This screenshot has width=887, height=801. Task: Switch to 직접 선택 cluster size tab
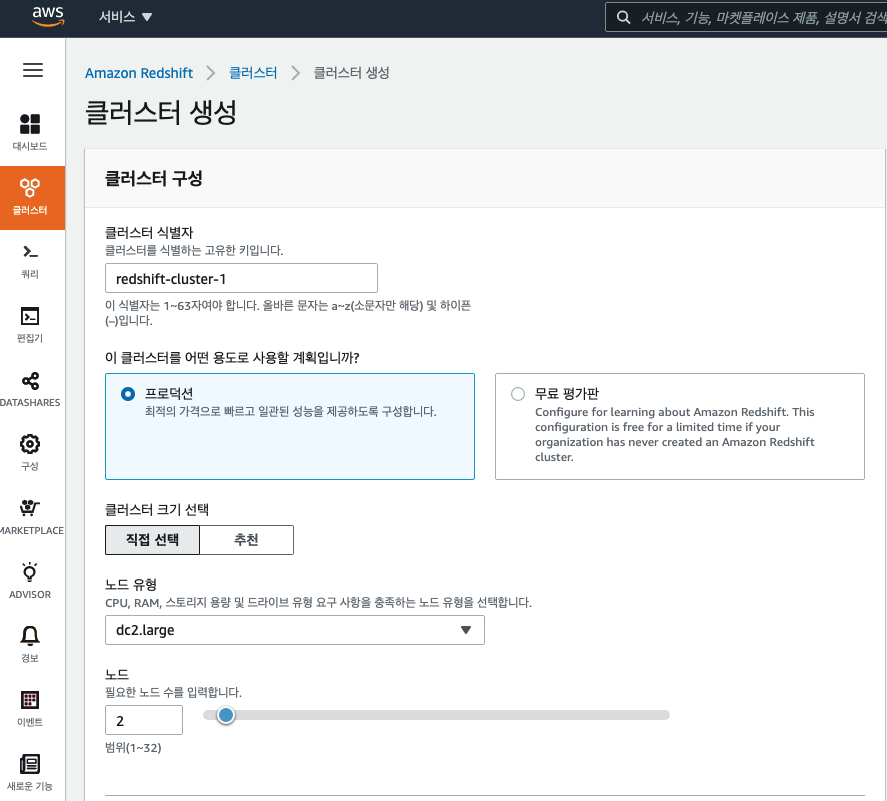pyautogui.click(x=152, y=540)
